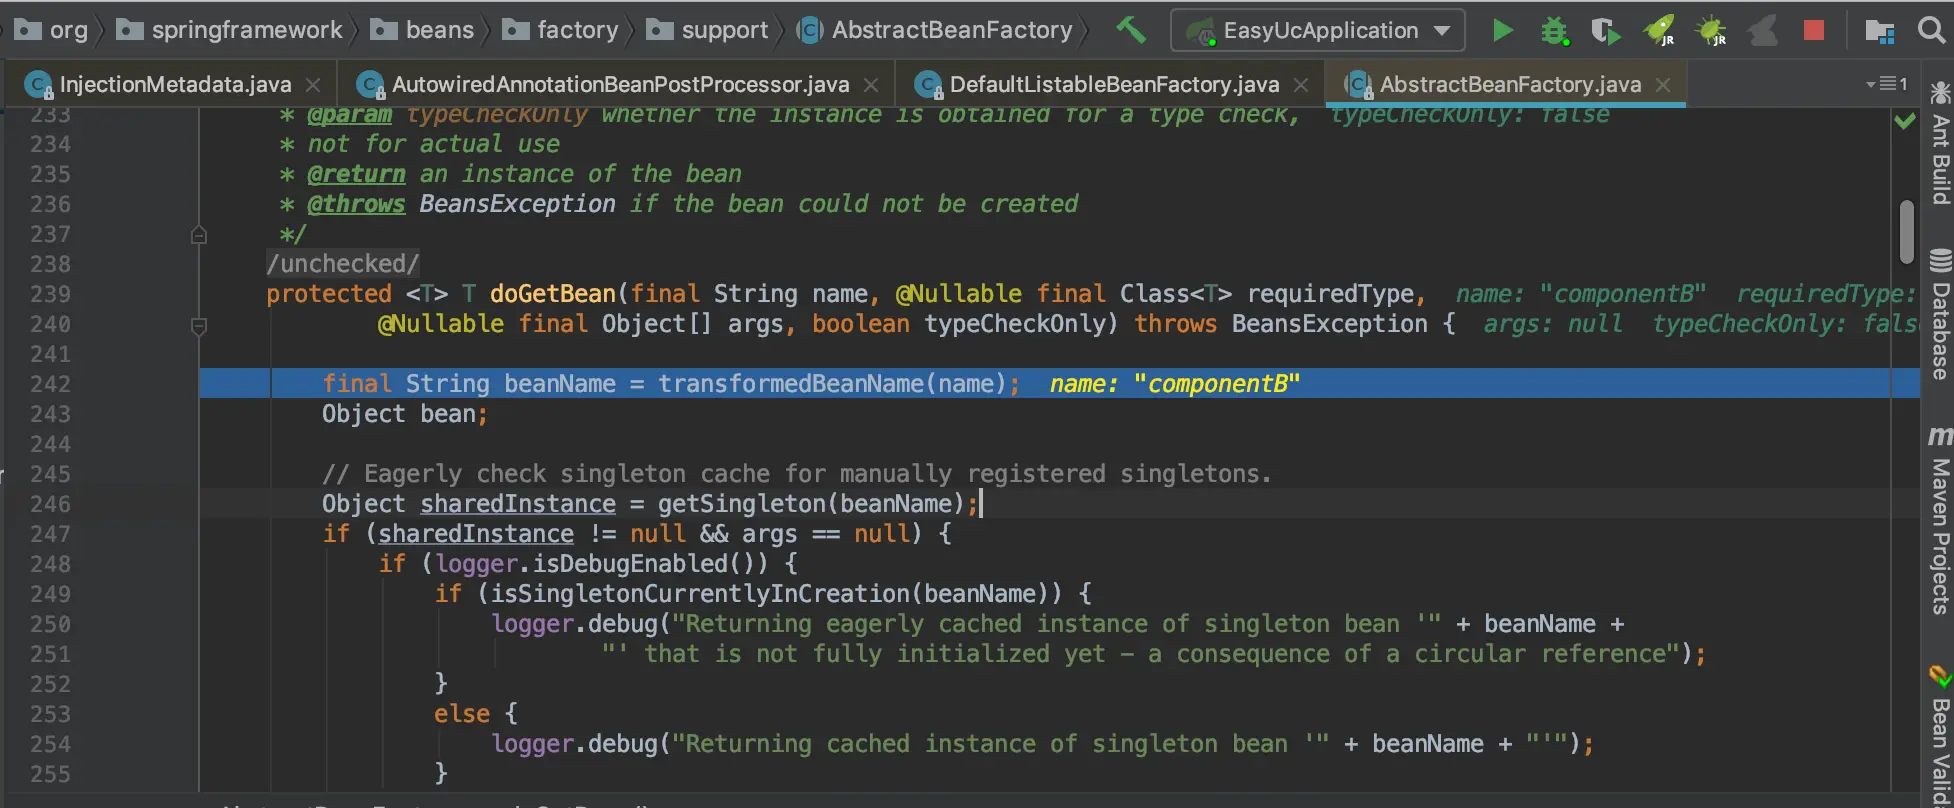Click the editor's vertical scrollbar thumb
Viewport: 1954px width, 808px height.
(1907, 232)
